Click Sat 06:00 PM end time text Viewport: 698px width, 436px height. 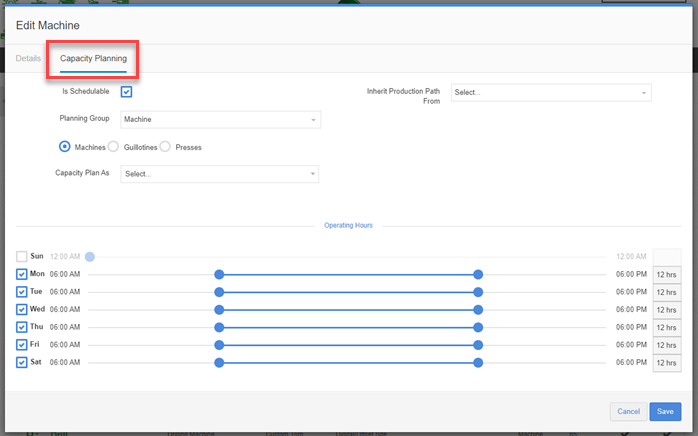tap(631, 362)
